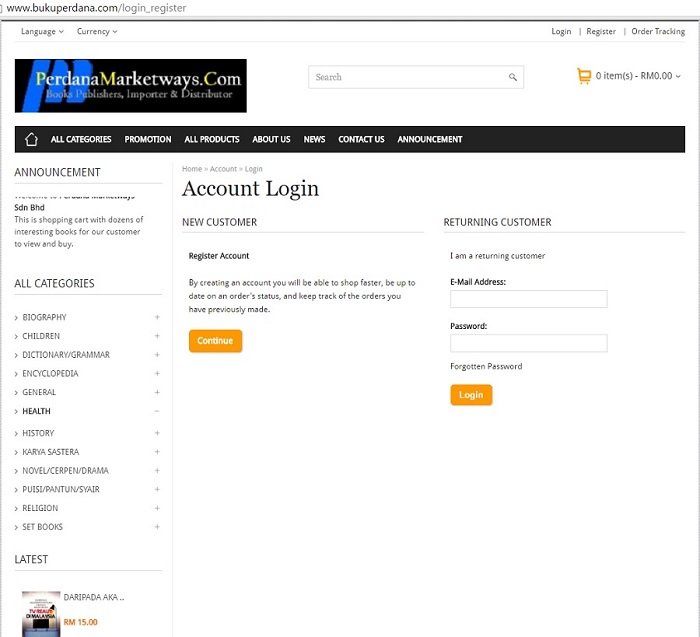Expand NOVEL/CERPEN/DRAMA plus sign
This screenshot has height=637, width=700.
point(157,470)
